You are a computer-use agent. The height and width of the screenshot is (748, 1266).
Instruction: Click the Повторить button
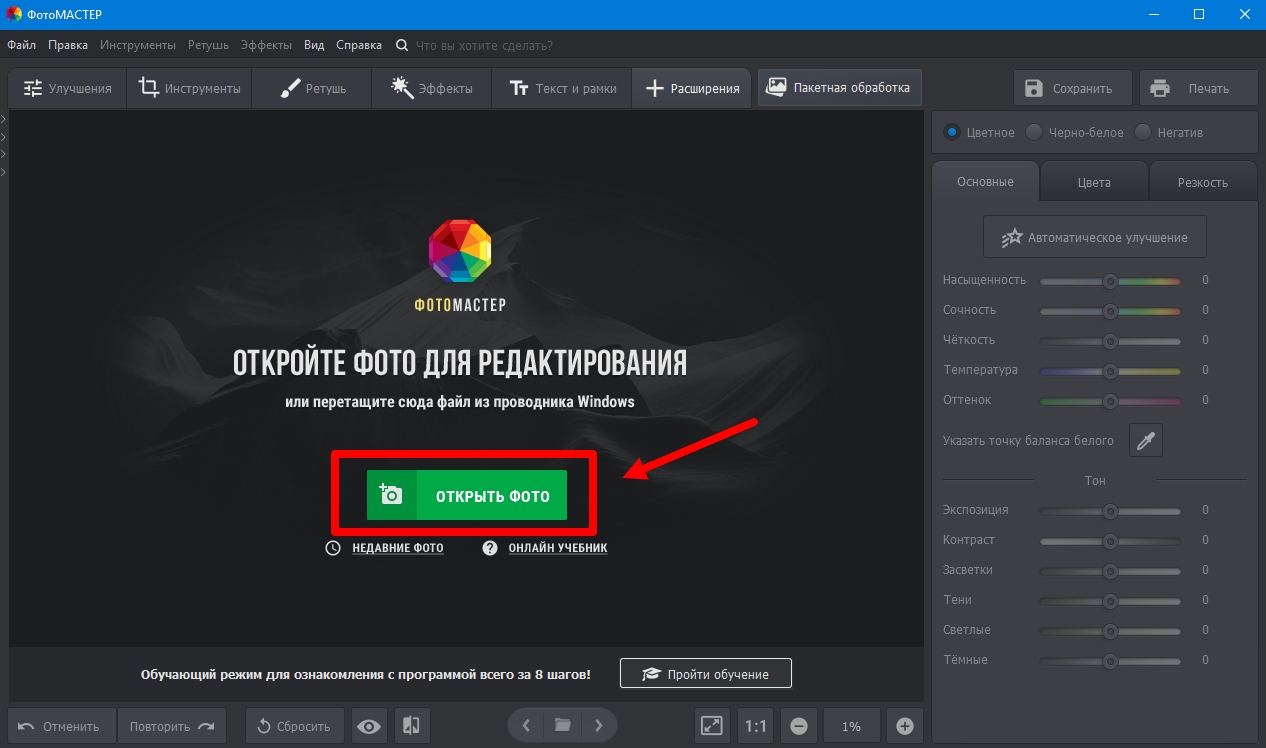pos(172,726)
